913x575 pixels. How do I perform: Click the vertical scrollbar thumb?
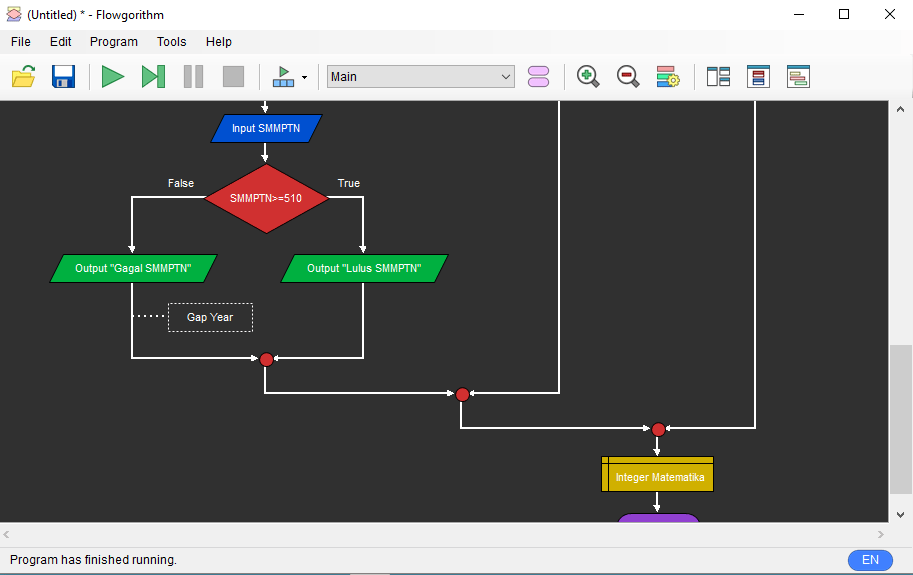point(901,420)
